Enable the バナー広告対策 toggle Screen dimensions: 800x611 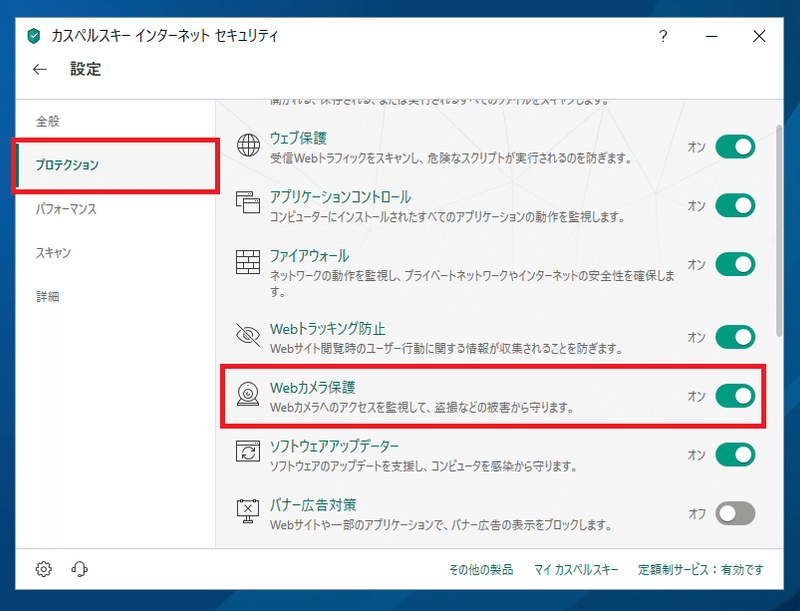735,513
